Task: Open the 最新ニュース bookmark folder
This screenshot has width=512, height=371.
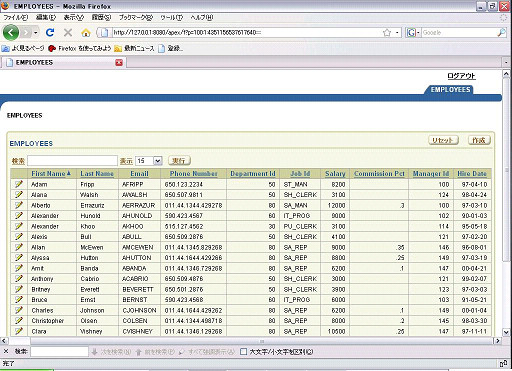Action: (x=135, y=49)
